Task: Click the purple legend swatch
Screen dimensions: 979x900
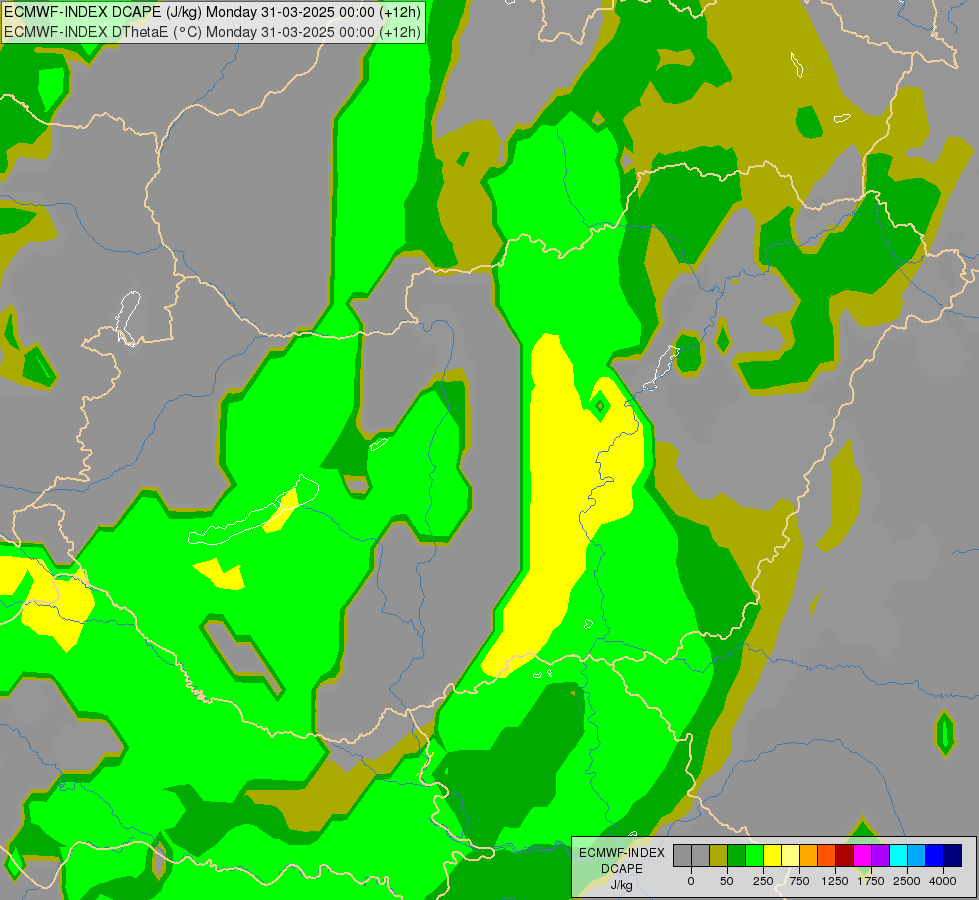Action: [881, 855]
